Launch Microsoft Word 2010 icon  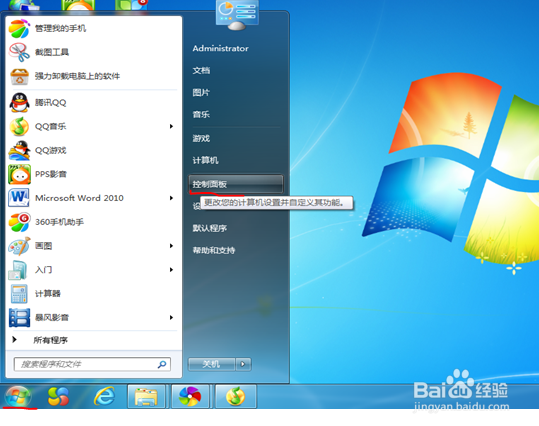tap(19, 198)
